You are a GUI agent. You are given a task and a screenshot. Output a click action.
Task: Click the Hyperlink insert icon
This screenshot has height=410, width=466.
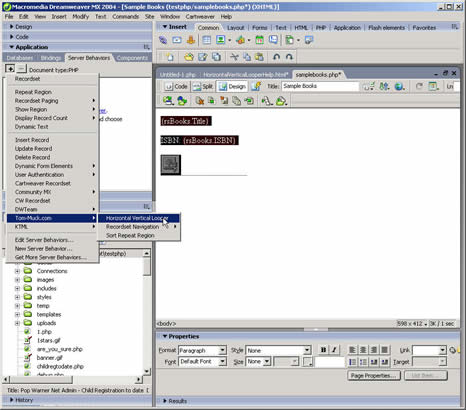click(x=163, y=40)
